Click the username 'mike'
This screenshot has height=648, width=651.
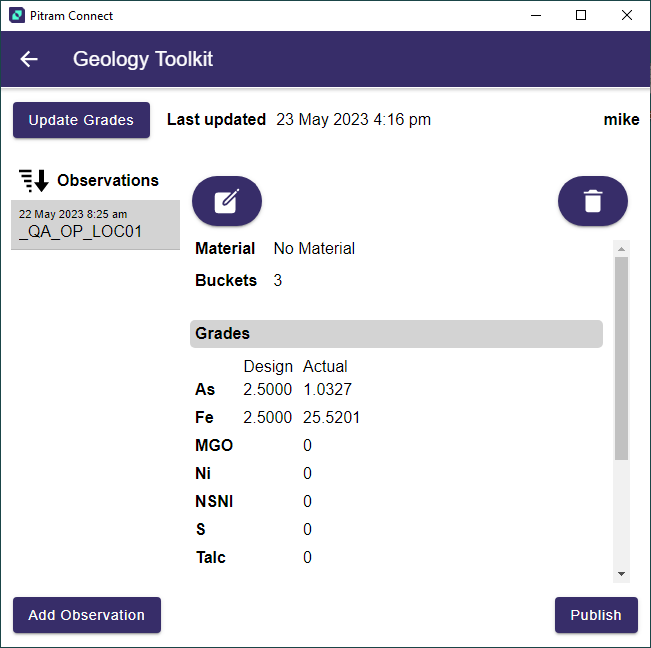click(x=621, y=120)
